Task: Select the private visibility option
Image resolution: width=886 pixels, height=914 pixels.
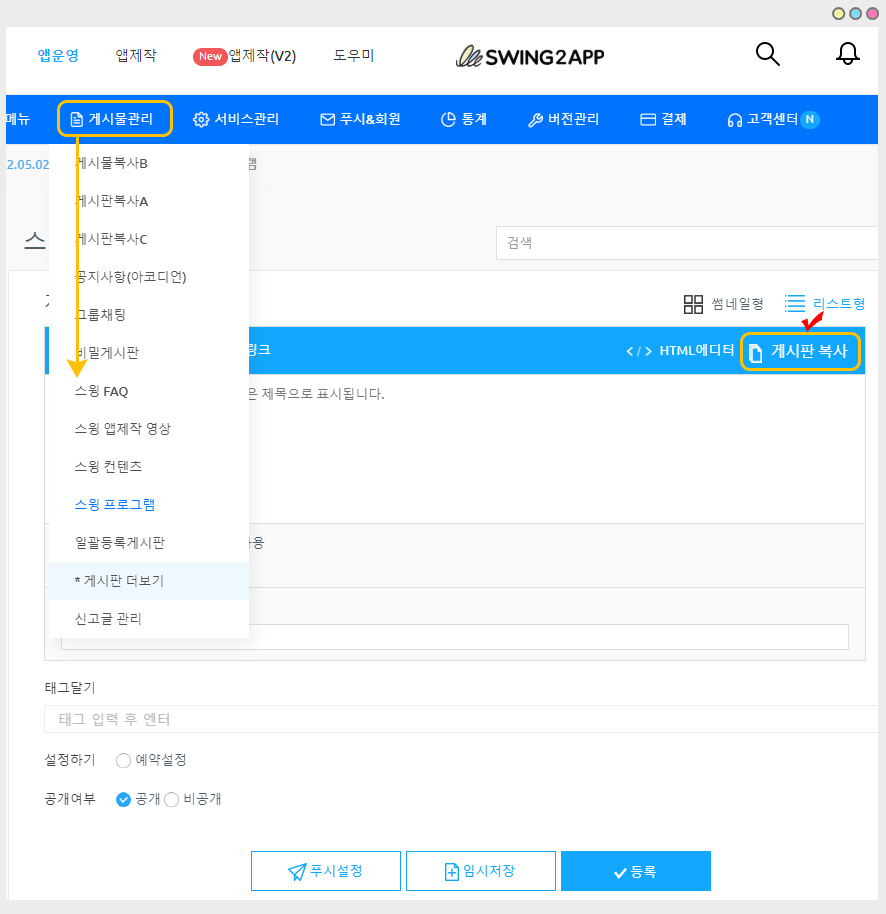Action: [171, 799]
